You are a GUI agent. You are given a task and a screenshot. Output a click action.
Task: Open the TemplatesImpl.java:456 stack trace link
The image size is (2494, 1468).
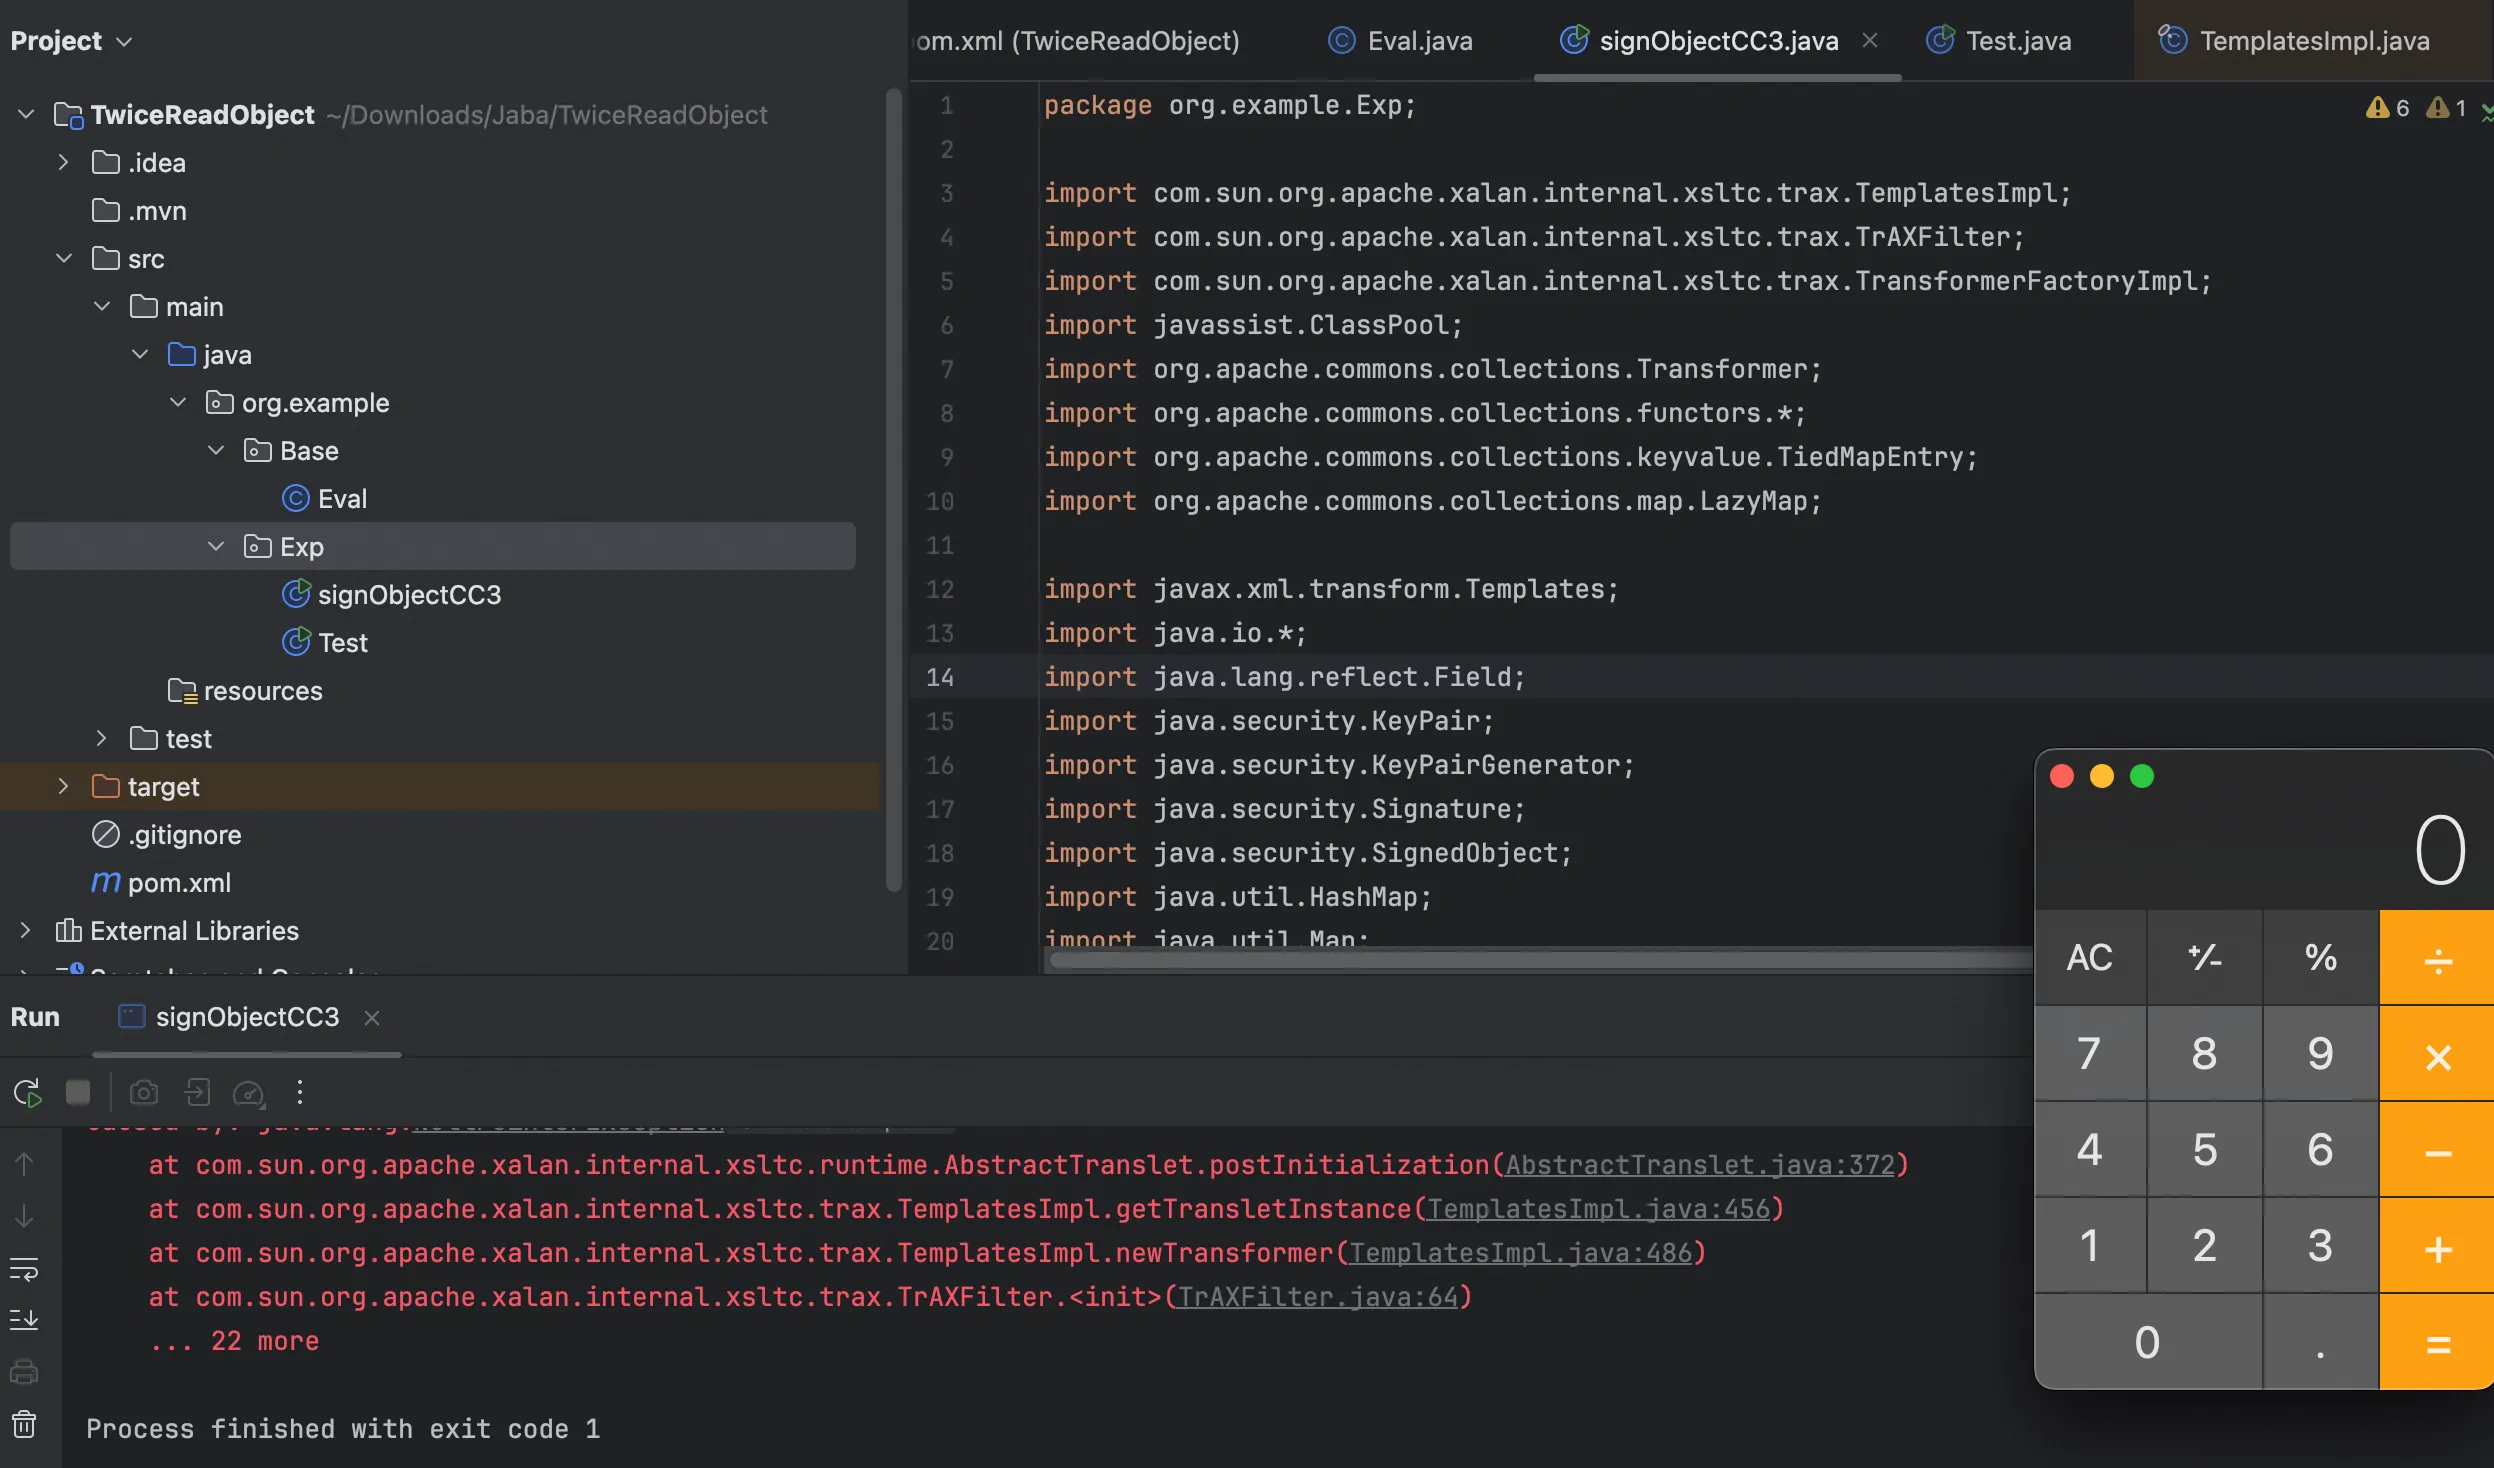pos(1598,1209)
